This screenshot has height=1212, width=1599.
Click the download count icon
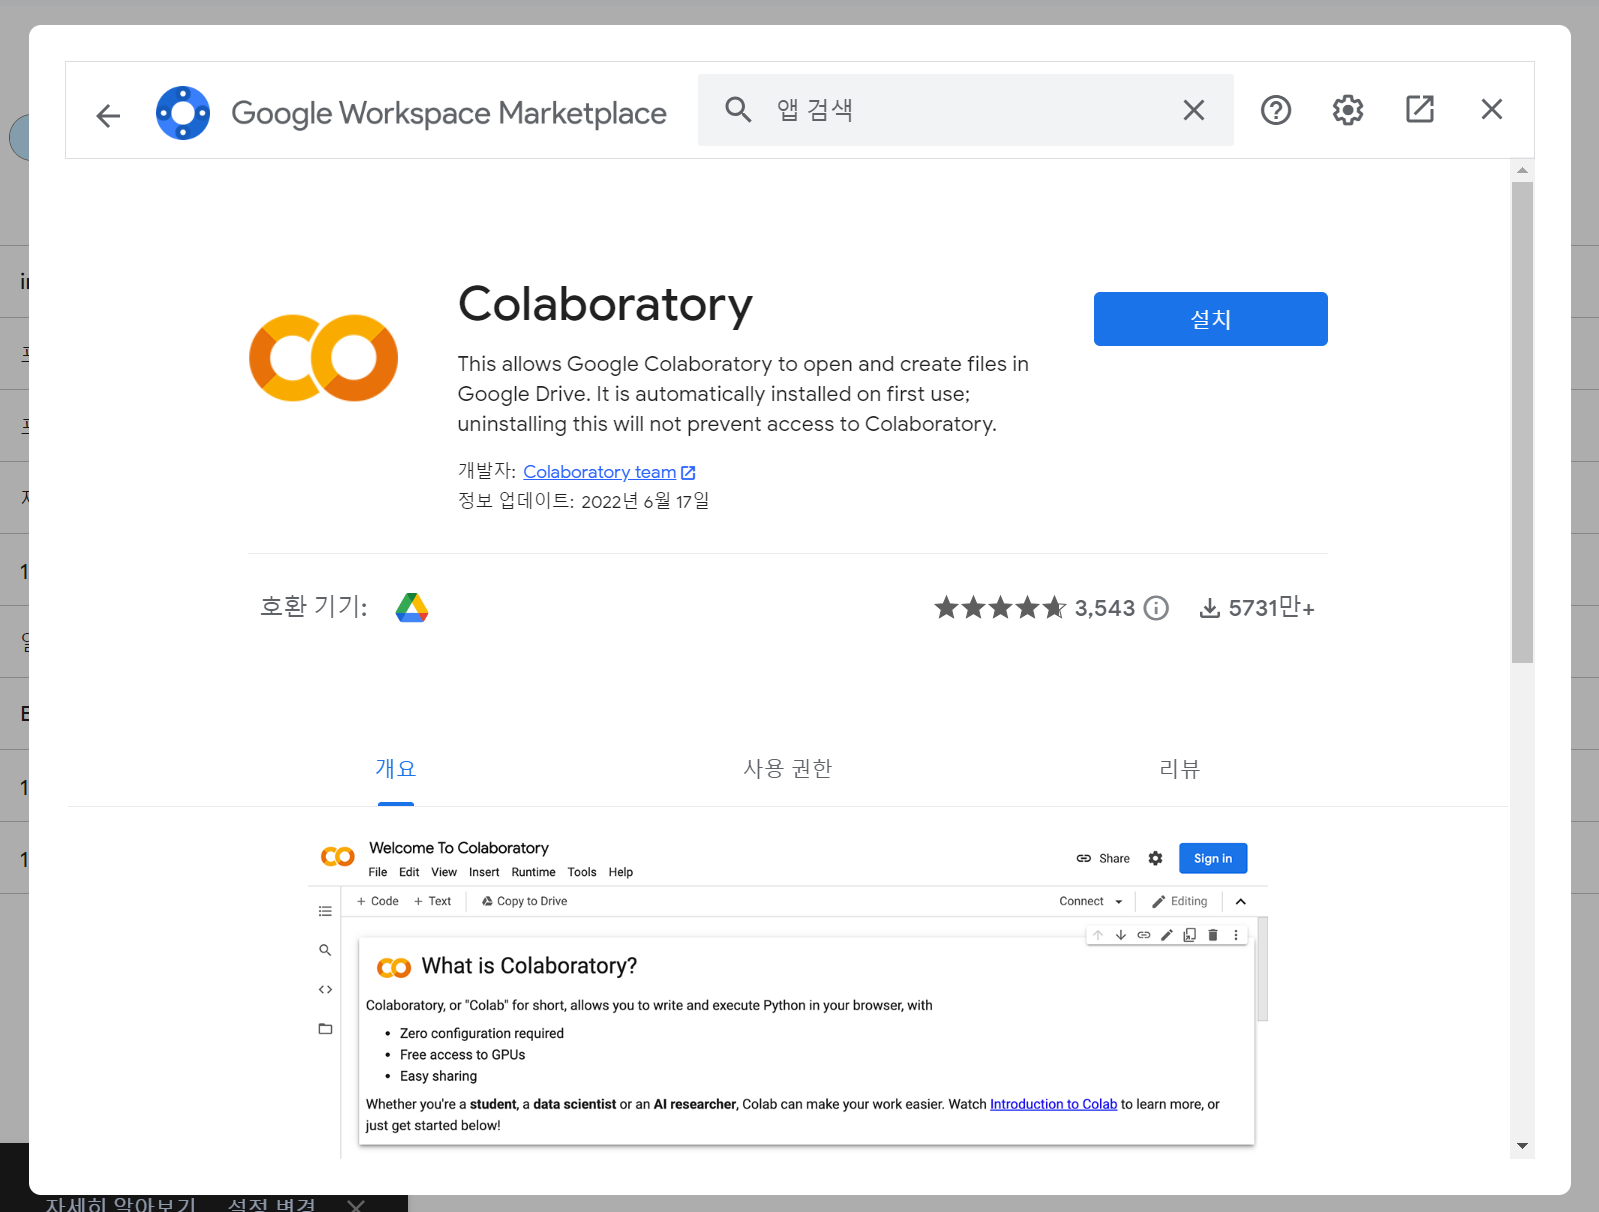[1210, 608]
